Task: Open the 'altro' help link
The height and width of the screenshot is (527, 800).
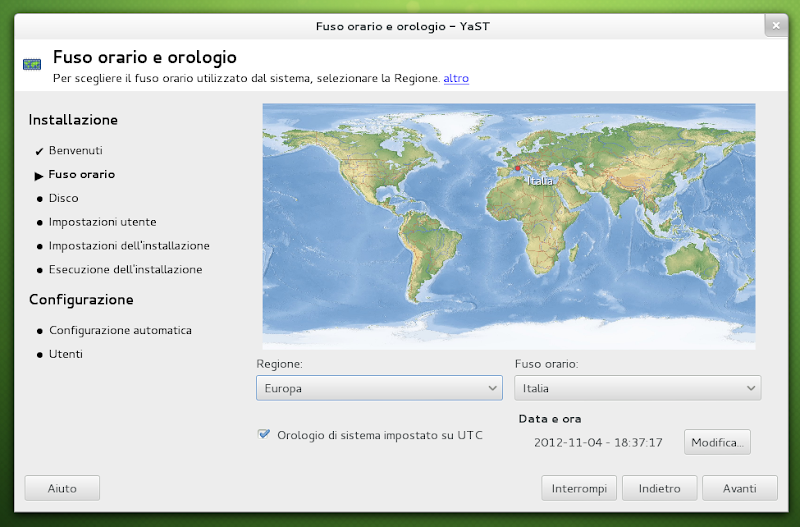Action: (x=456, y=78)
